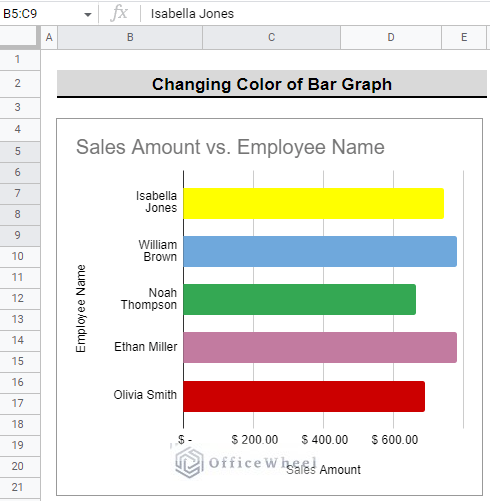
Task: Select column C header
Action: (271, 37)
